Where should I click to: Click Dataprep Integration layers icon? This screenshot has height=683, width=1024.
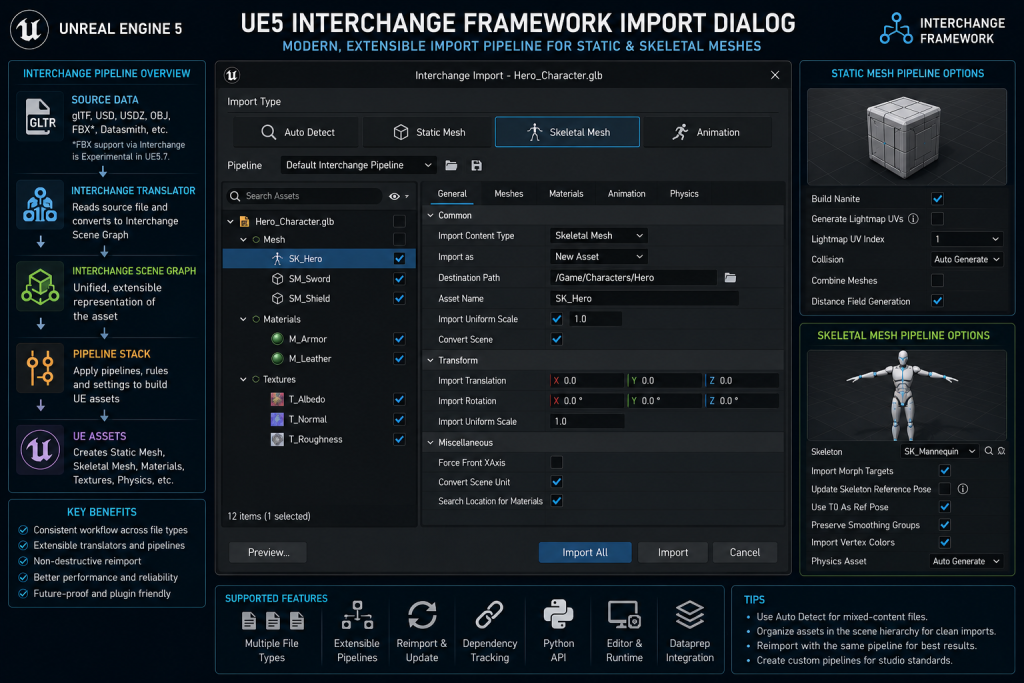pos(690,614)
